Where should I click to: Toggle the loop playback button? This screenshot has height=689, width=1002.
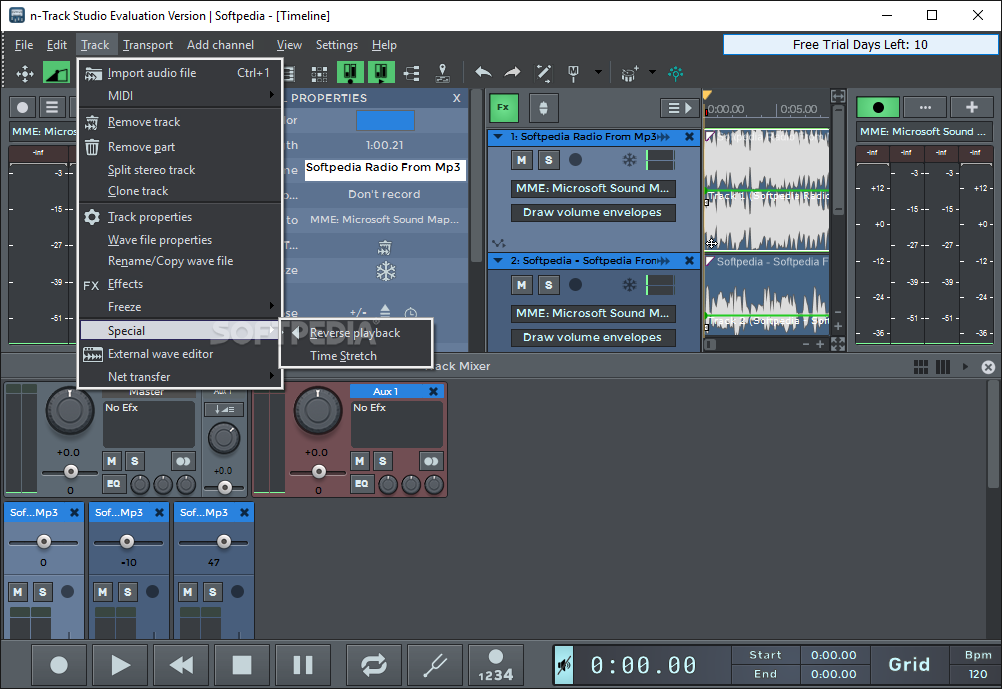point(374,665)
